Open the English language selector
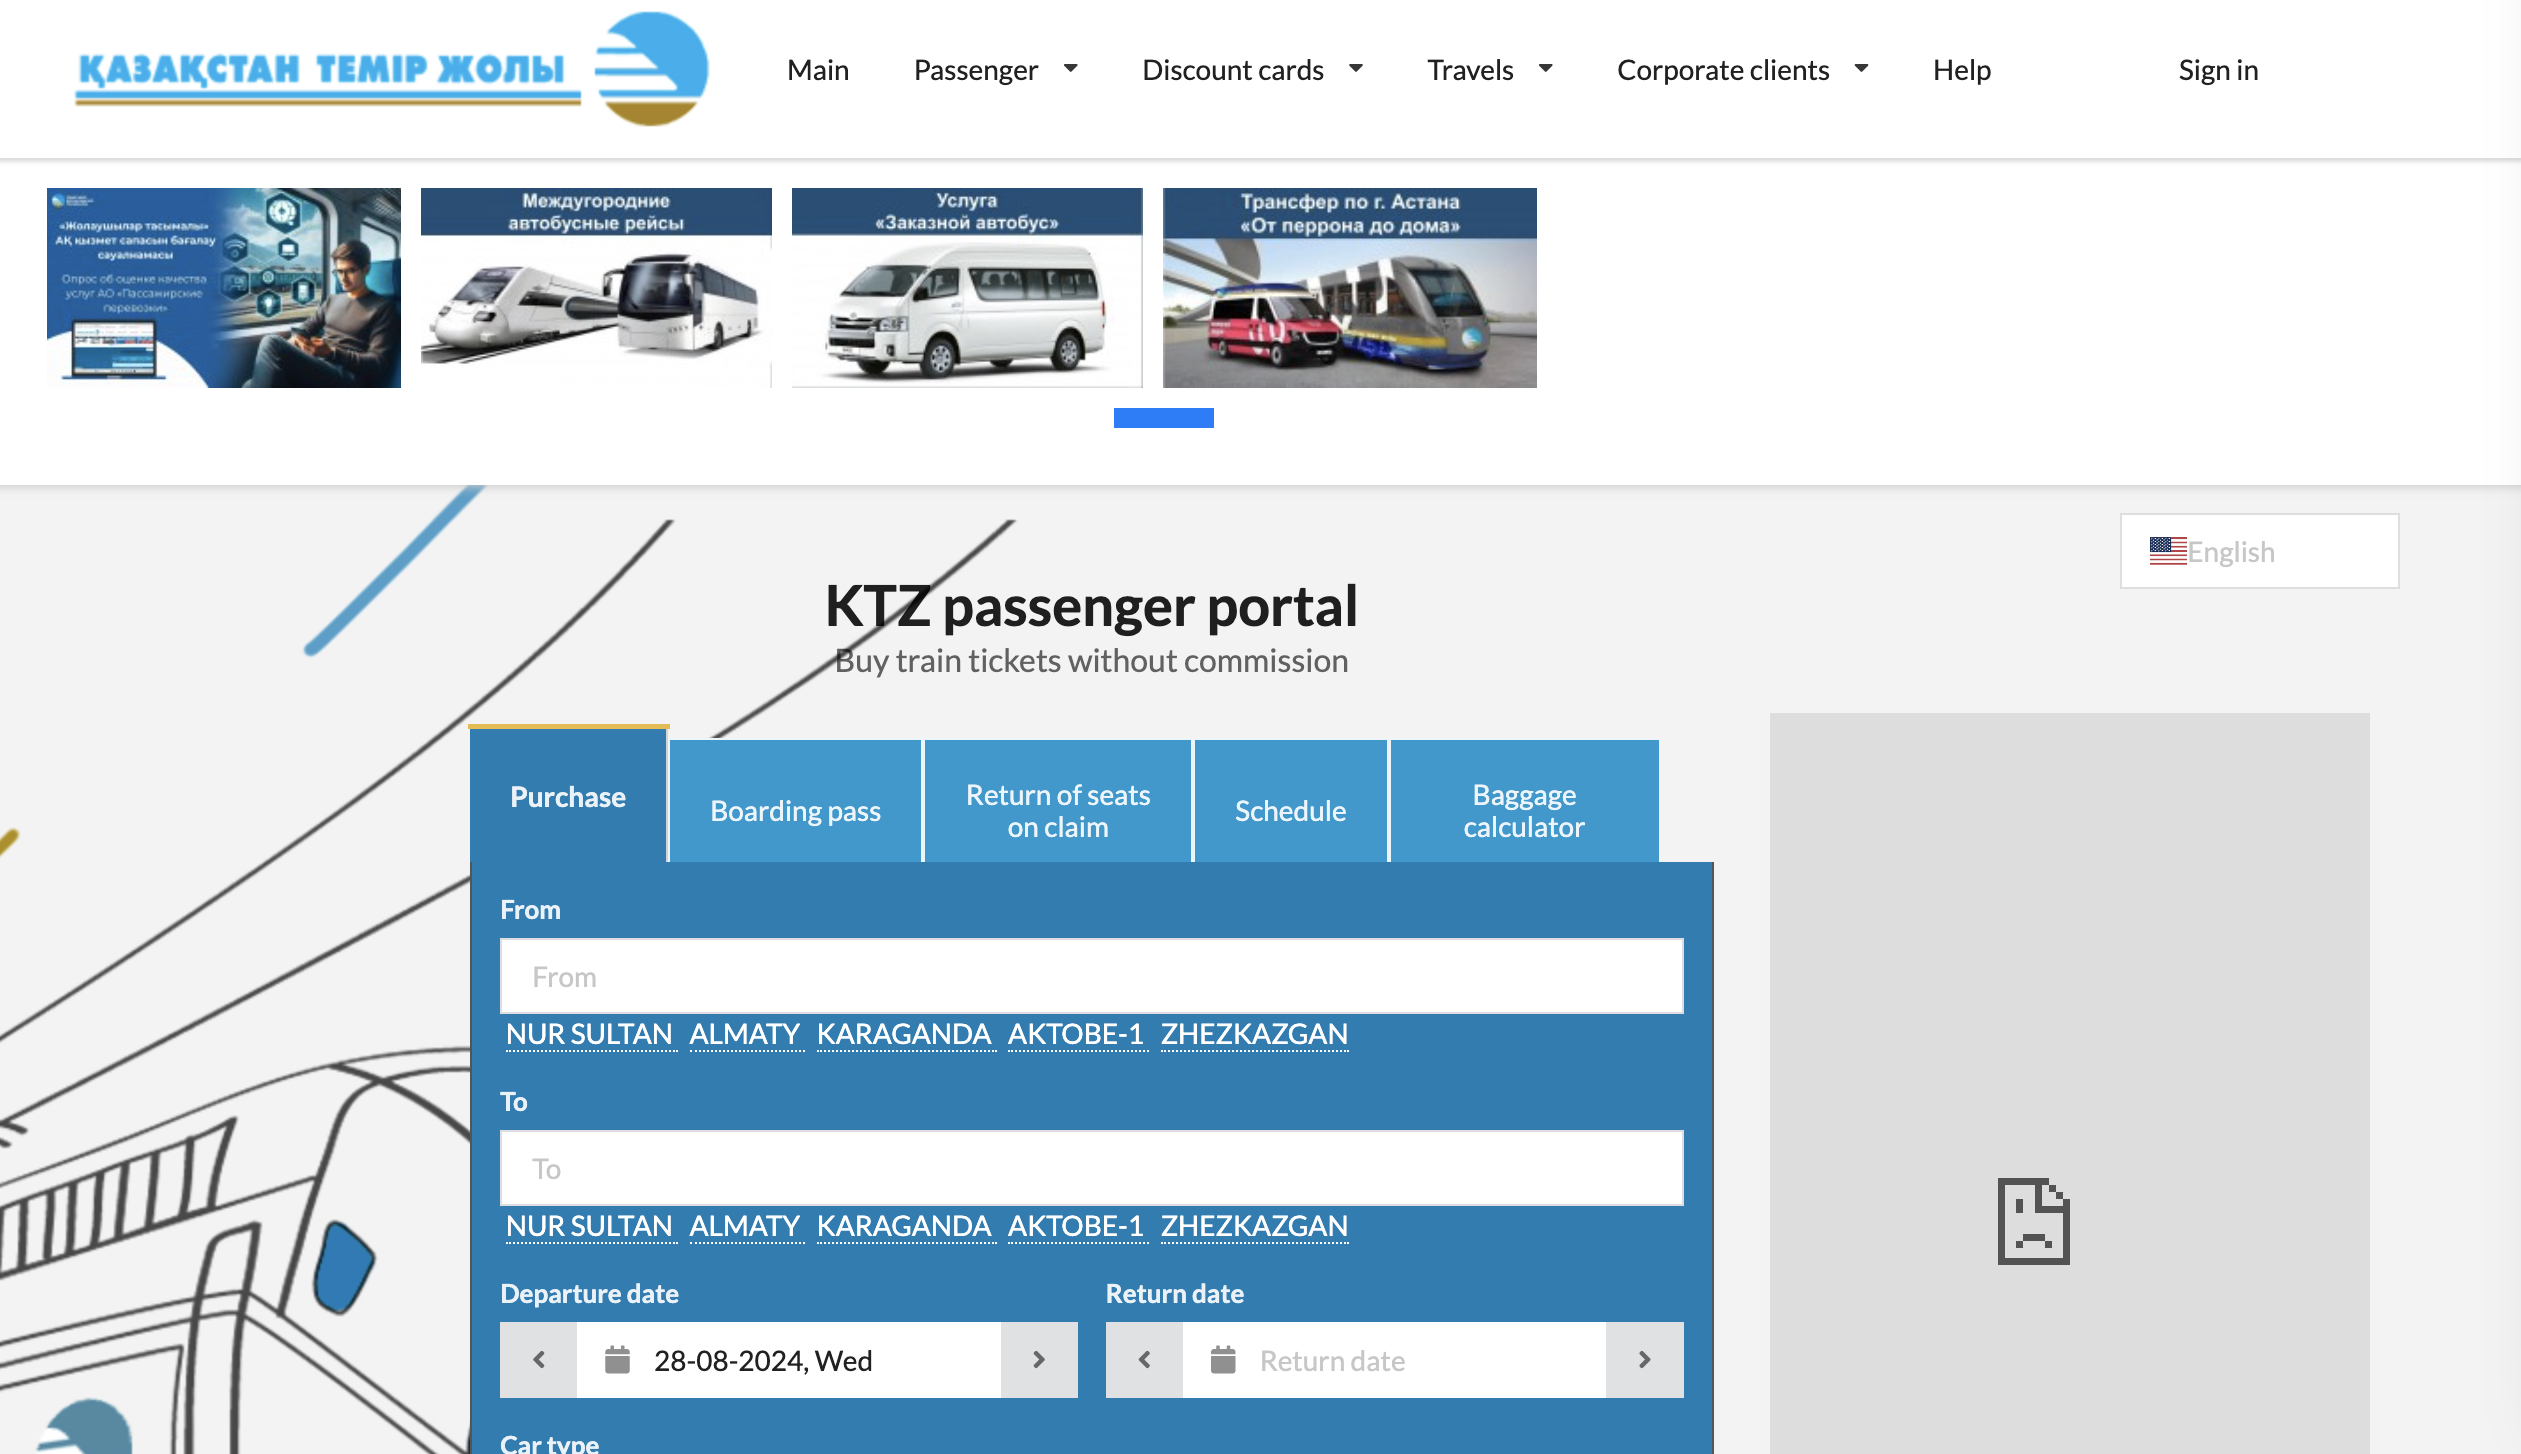 click(2259, 551)
